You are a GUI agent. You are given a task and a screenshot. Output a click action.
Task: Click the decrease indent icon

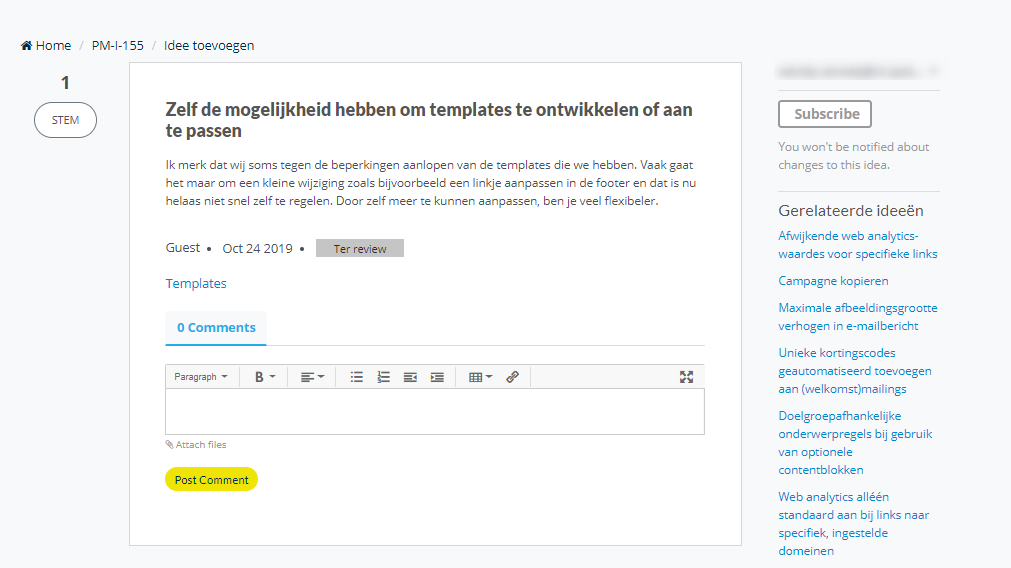pos(410,377)
